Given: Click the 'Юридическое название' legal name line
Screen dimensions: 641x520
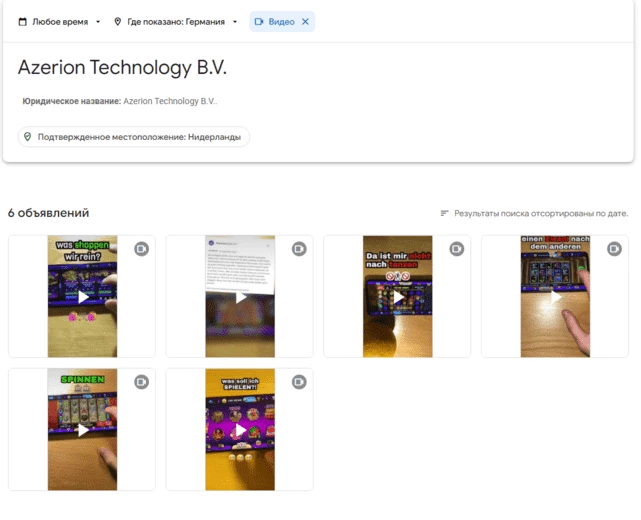Looking at the screenshot, I should click(x=119, y=101).
